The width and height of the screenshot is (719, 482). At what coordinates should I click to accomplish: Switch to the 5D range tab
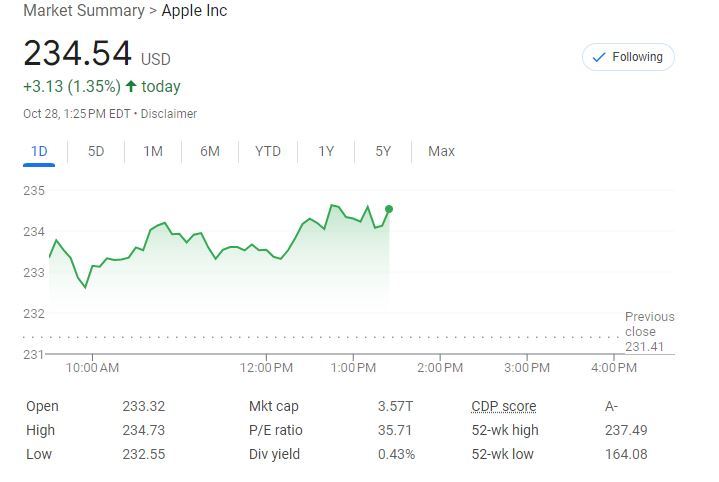pyautogui.click(x=96, y=152)
